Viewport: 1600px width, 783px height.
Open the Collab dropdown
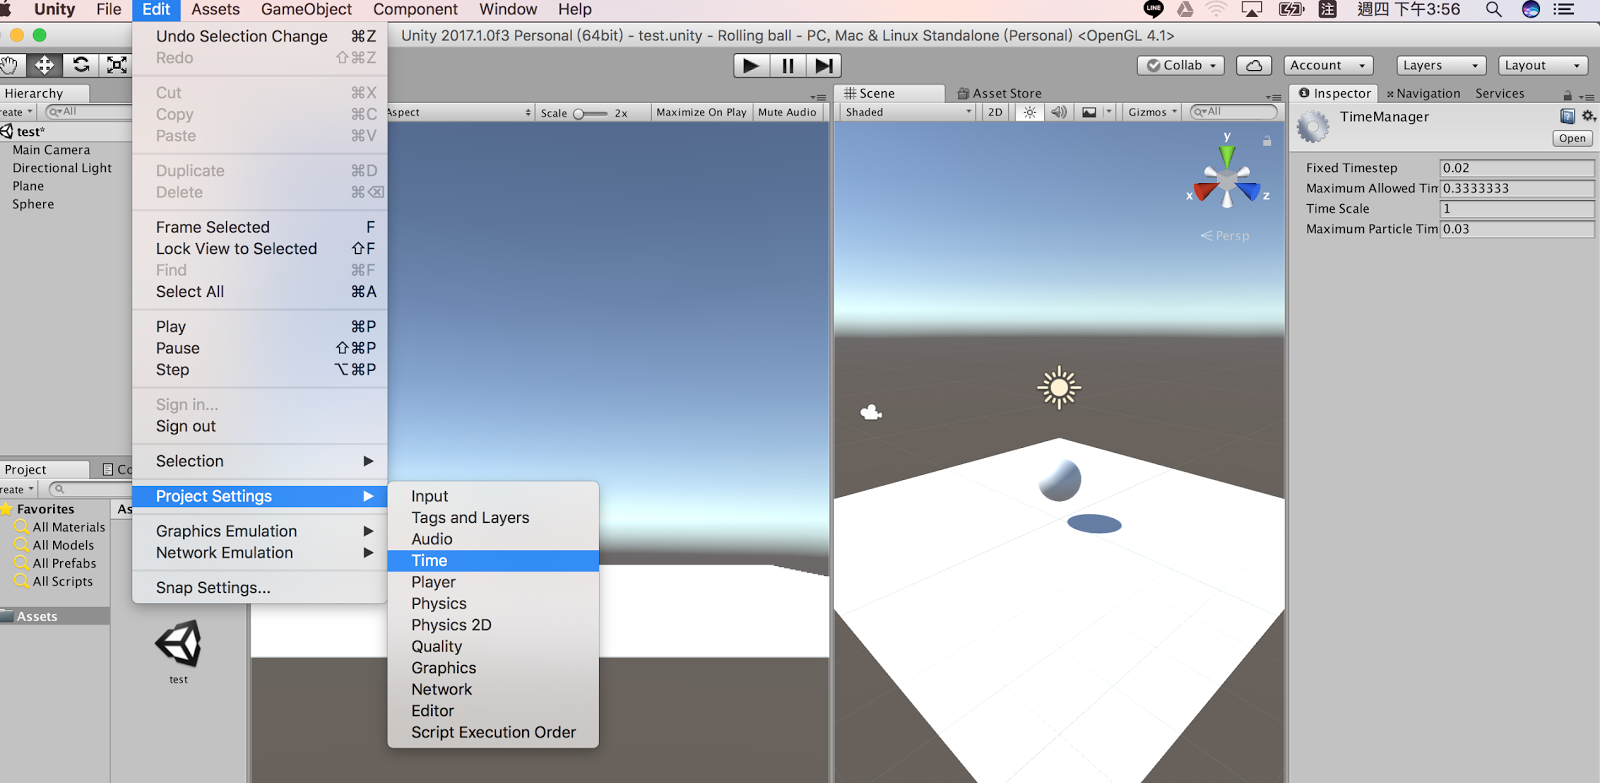pos(1181,65)
